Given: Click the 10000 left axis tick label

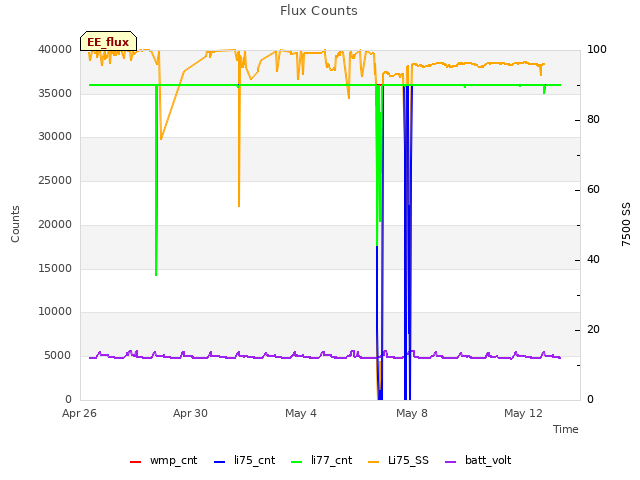Looking at the screenshot, I should (55, 312).
